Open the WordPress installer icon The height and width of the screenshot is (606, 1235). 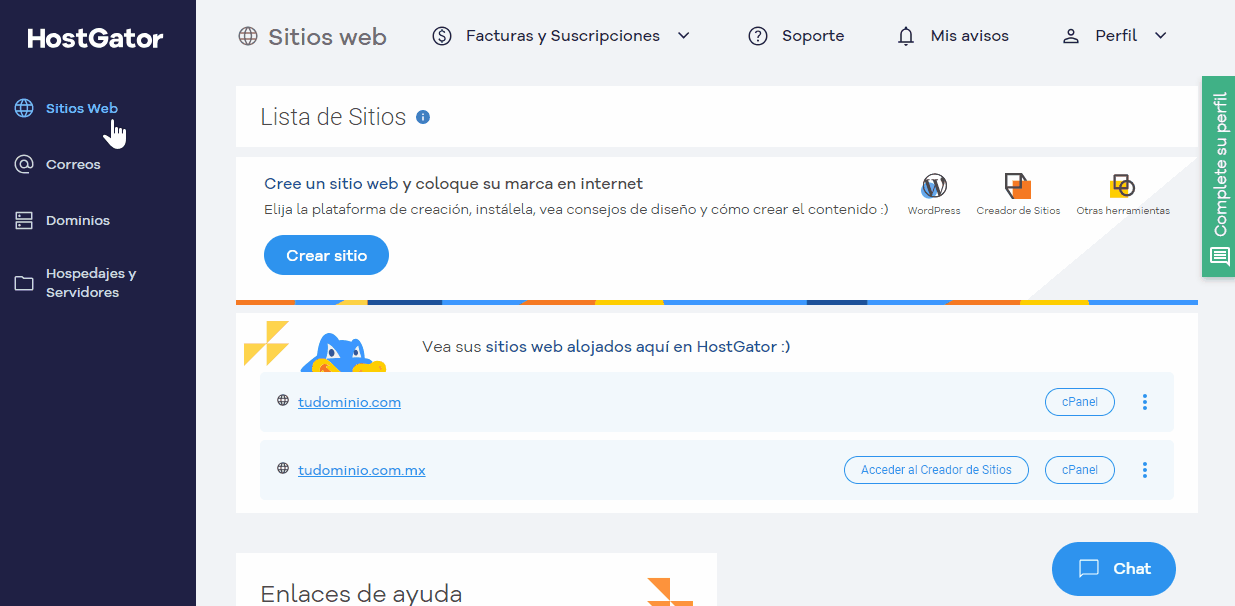933,186
